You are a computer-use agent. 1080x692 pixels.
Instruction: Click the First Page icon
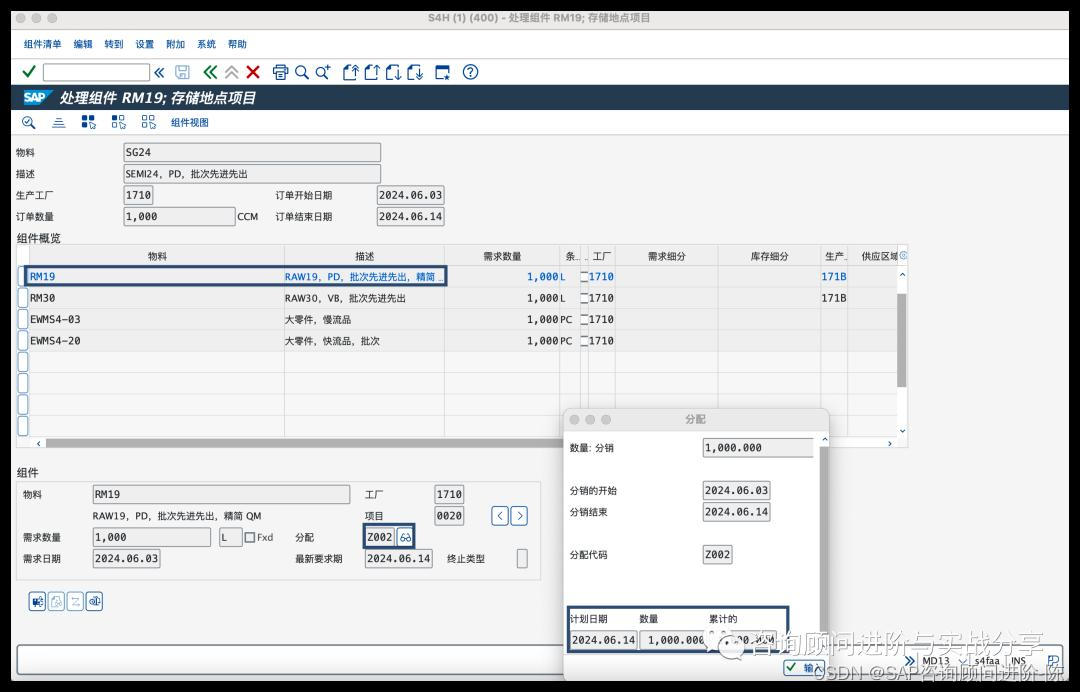tap(351, 72)
